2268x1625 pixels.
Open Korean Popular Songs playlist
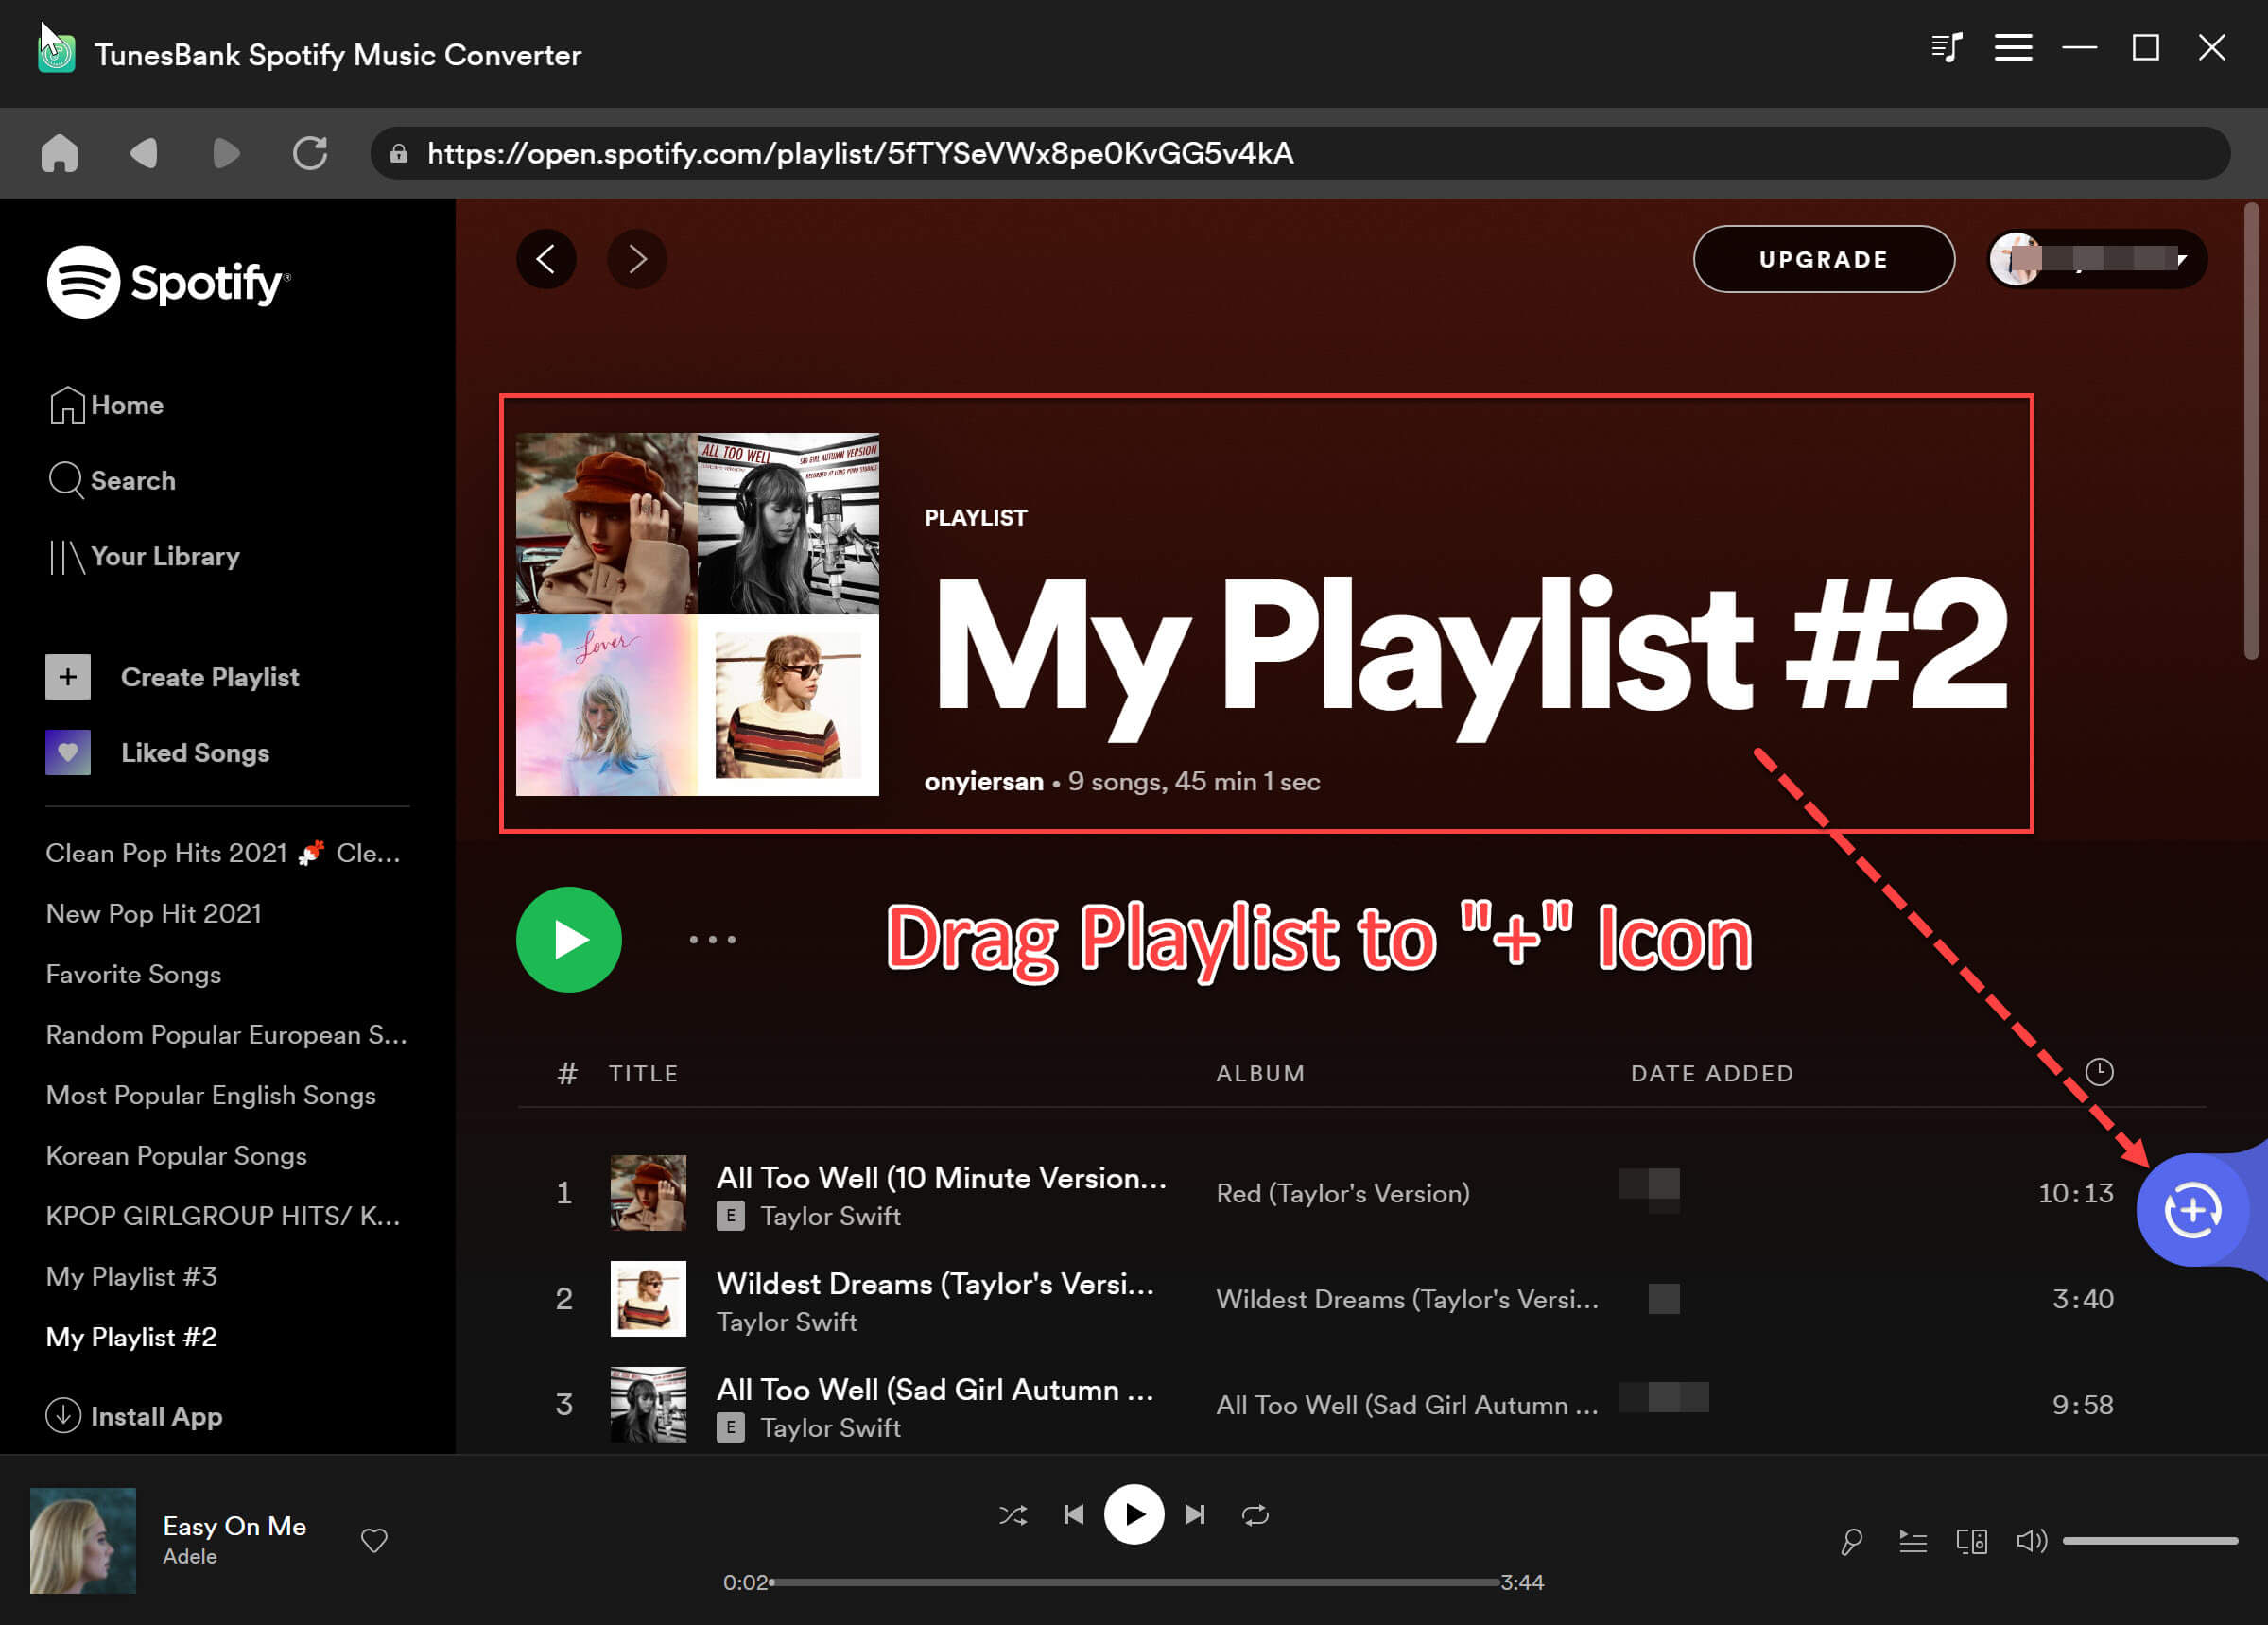tap(176, 1155)
